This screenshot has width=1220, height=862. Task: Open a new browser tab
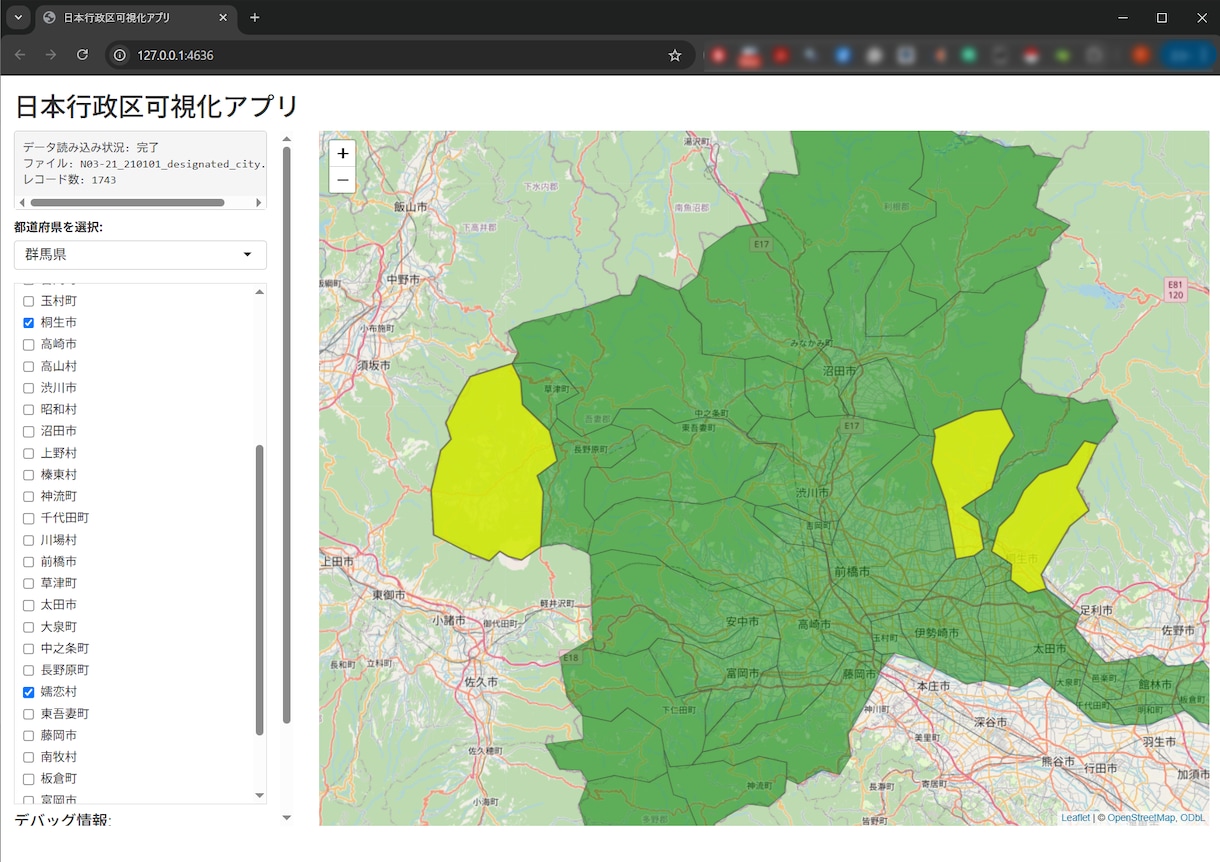255,18
